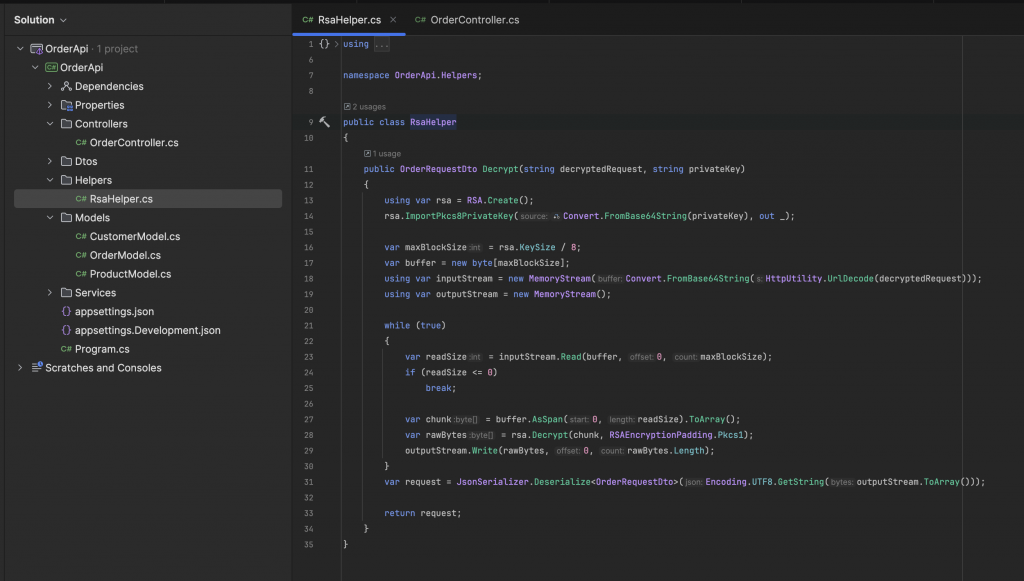Expand the Services folder

[50, 293]
